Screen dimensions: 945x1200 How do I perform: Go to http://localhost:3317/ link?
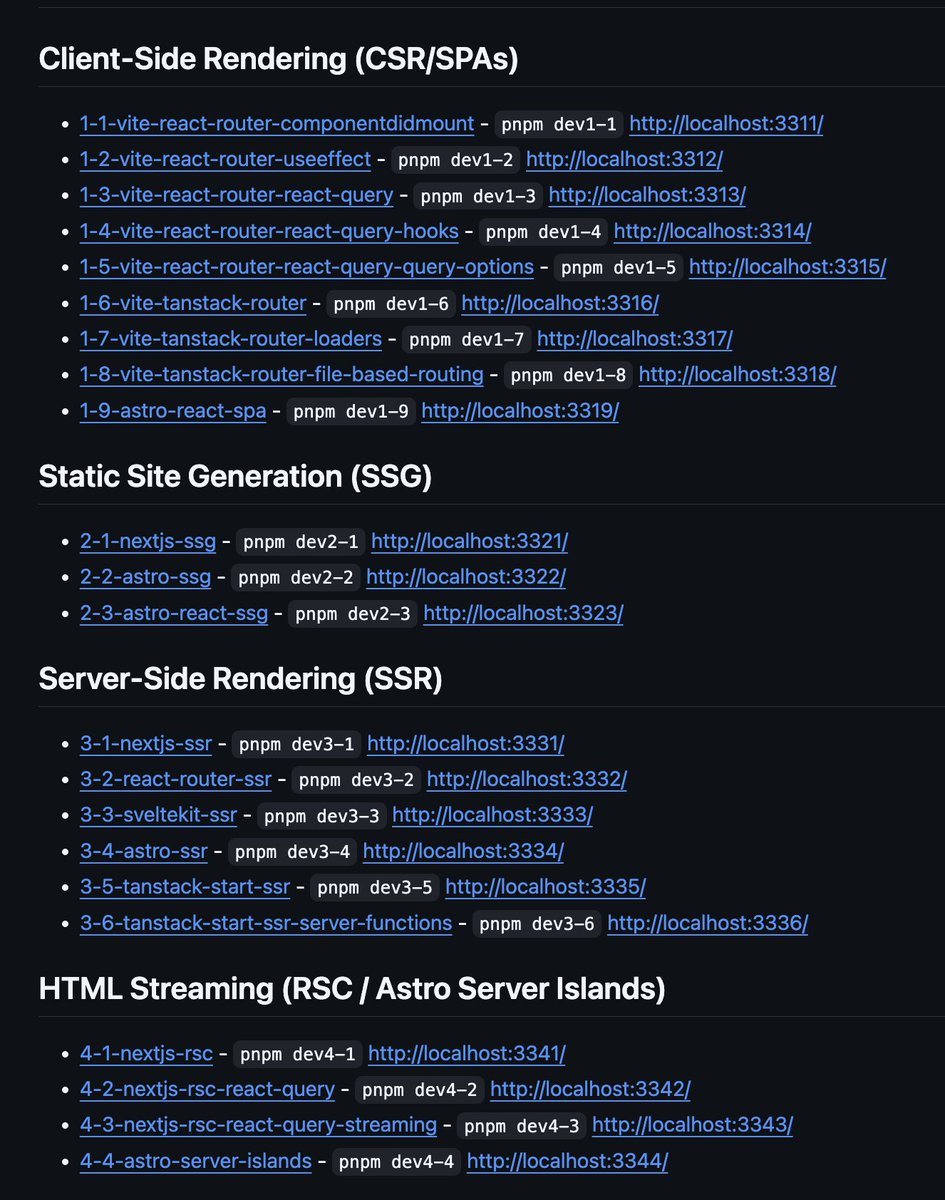[635, 340]
